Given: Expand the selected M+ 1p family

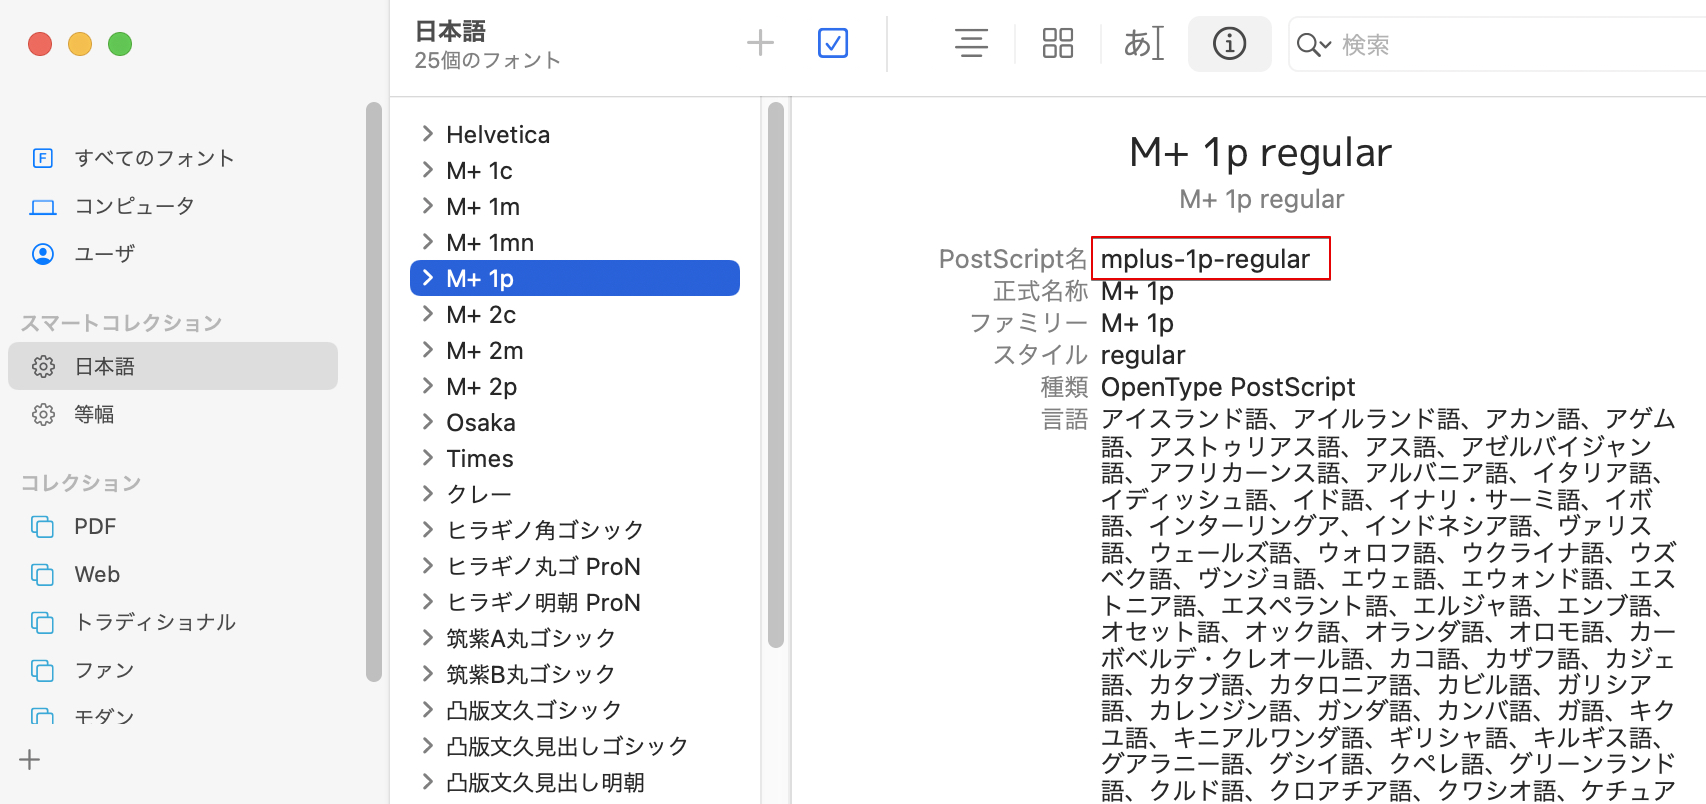Looking at the screenshot, I should pos(427,278).
